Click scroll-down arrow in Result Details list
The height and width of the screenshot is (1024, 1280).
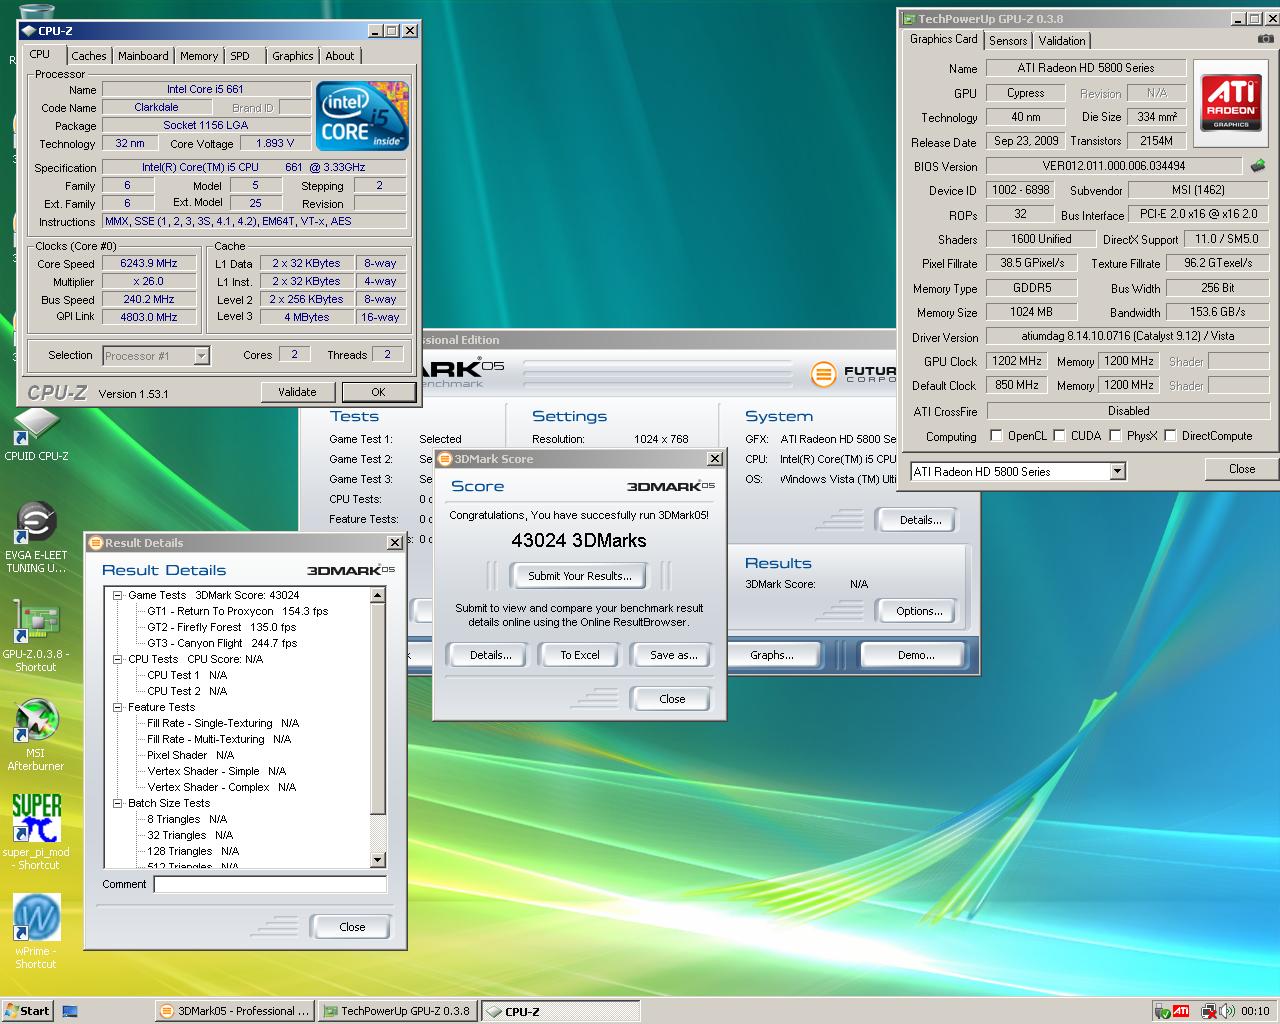(x=377, y=860)
